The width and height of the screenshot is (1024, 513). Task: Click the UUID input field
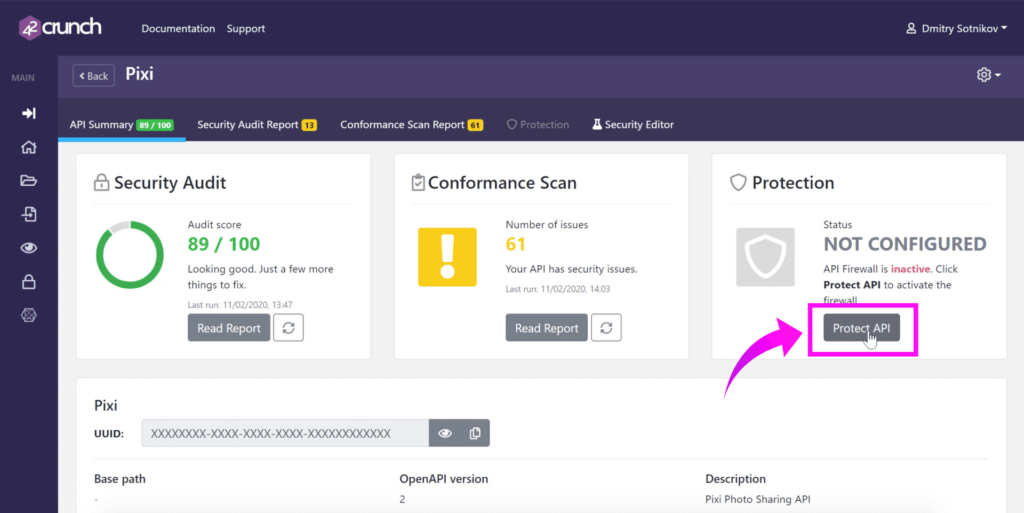click(x=285, y=433)
